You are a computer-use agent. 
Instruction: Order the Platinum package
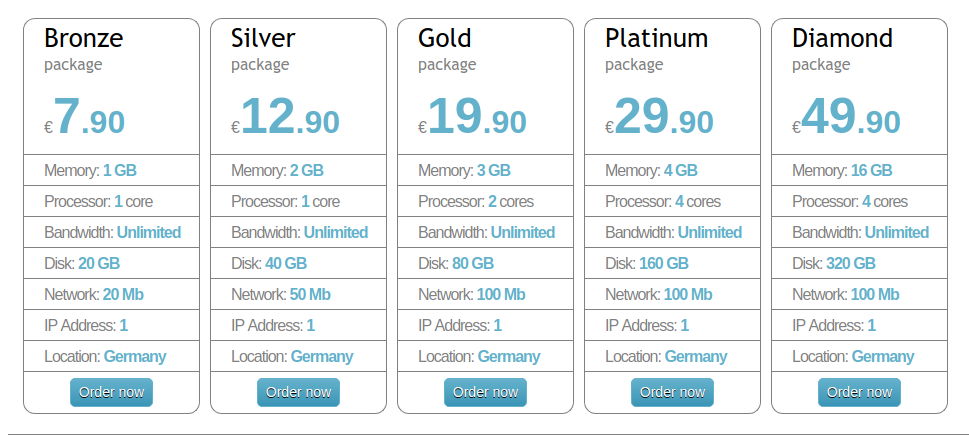672,392
